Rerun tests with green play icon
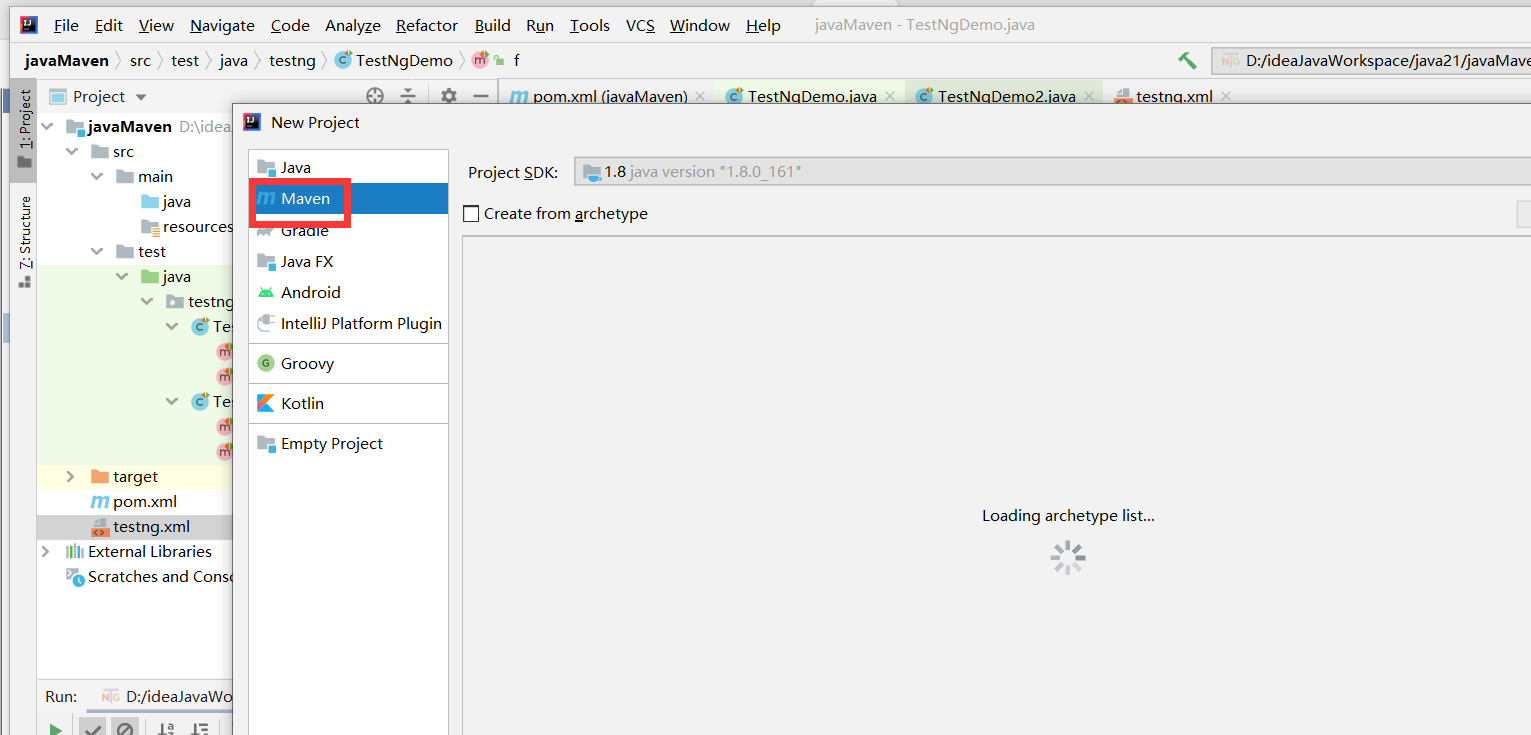Screen dimensions: 1531x735 [x=55, y=730]
